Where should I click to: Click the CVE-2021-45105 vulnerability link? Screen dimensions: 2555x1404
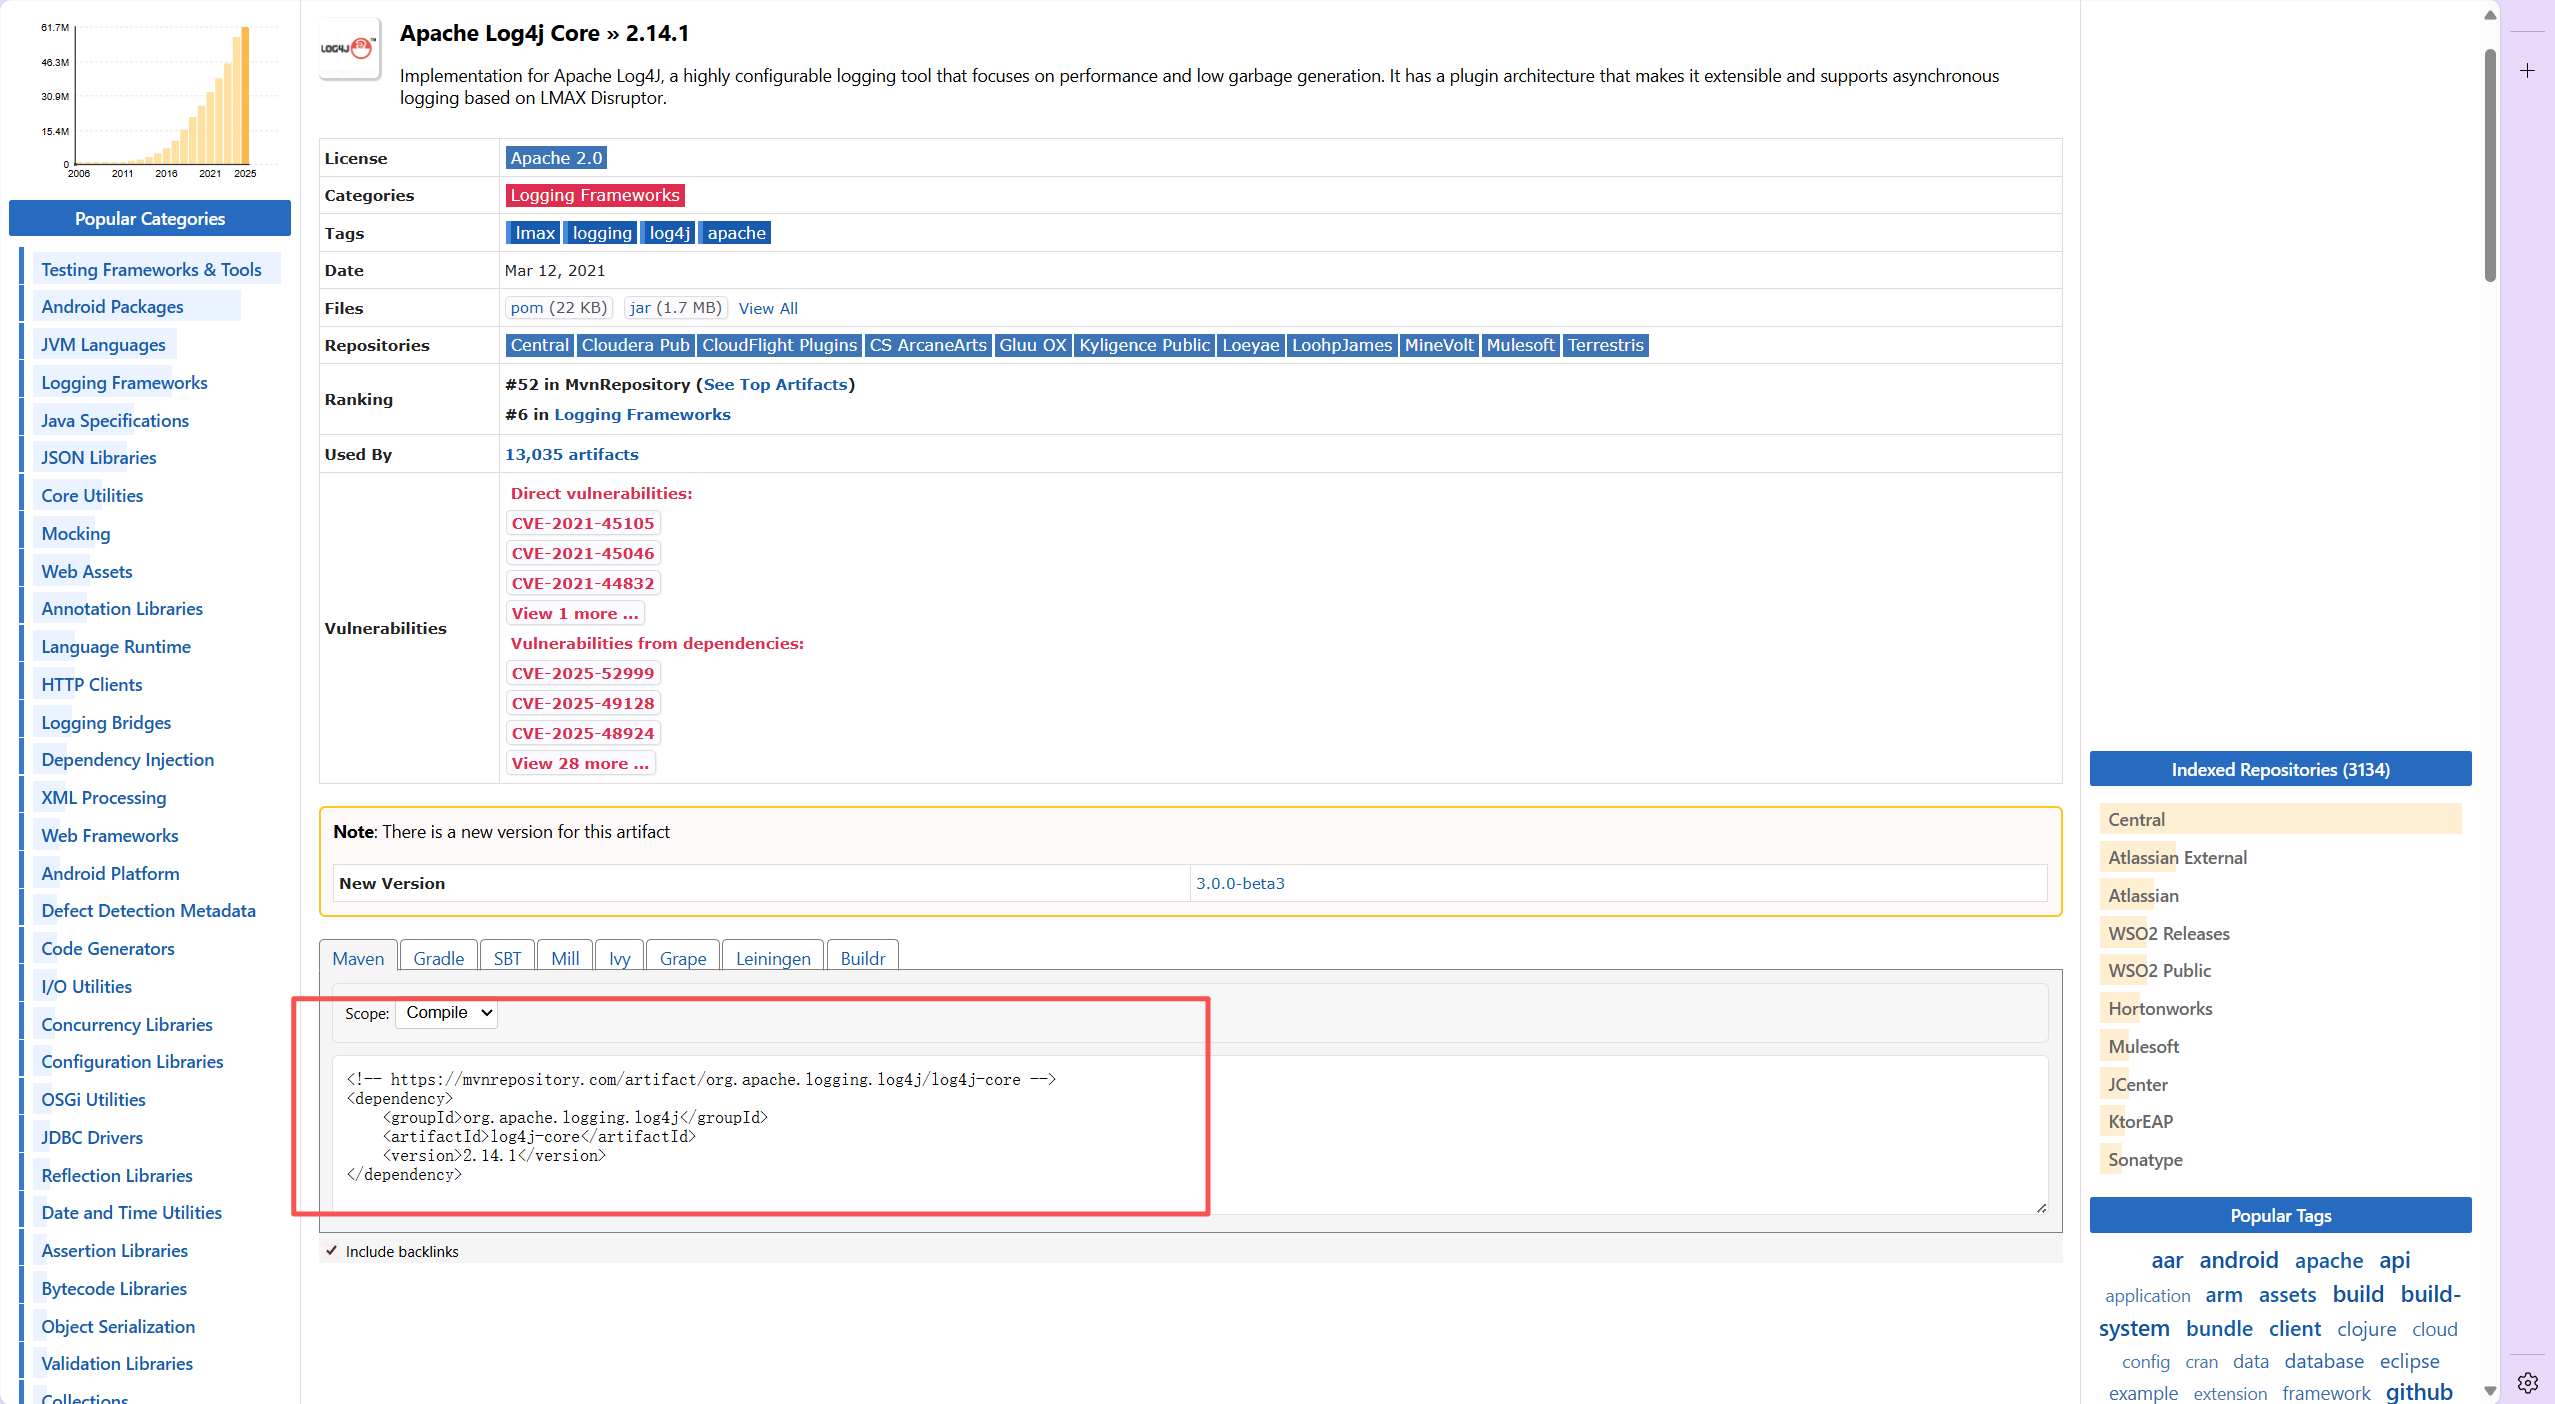coord(582,523)
